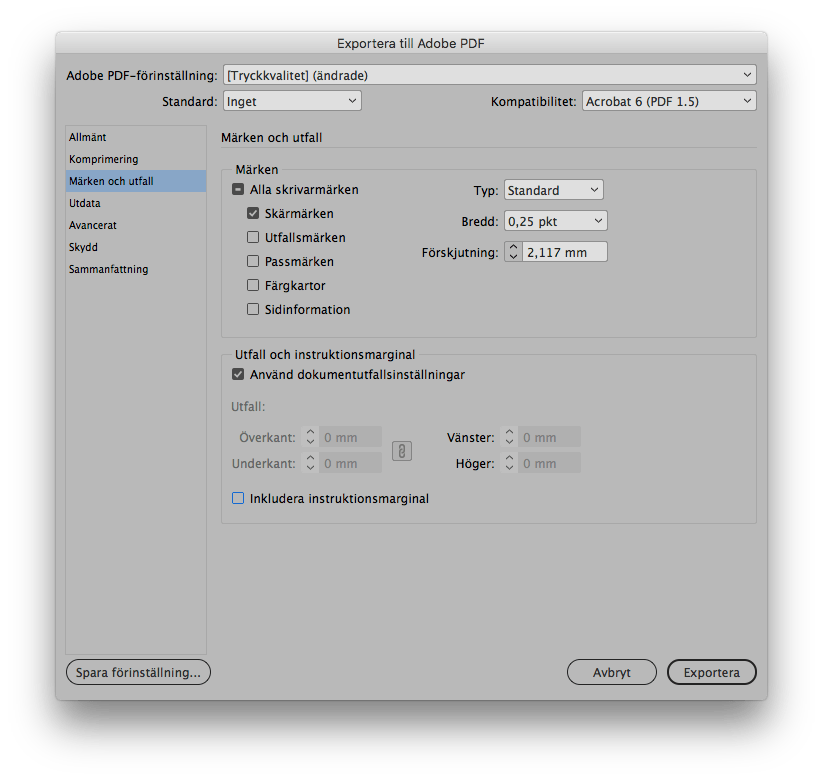Click the Exportera button

(x=711, y=672)
